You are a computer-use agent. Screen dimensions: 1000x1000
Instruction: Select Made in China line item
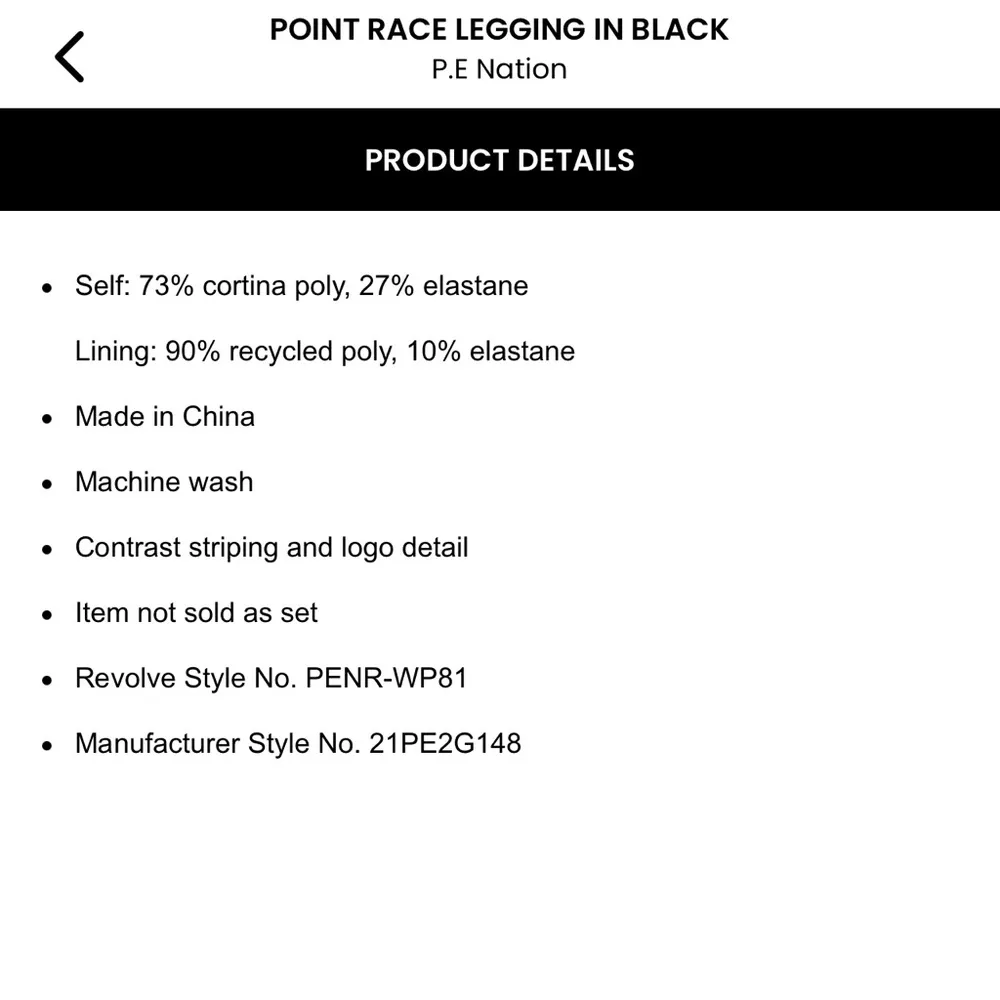coord(164,417)
